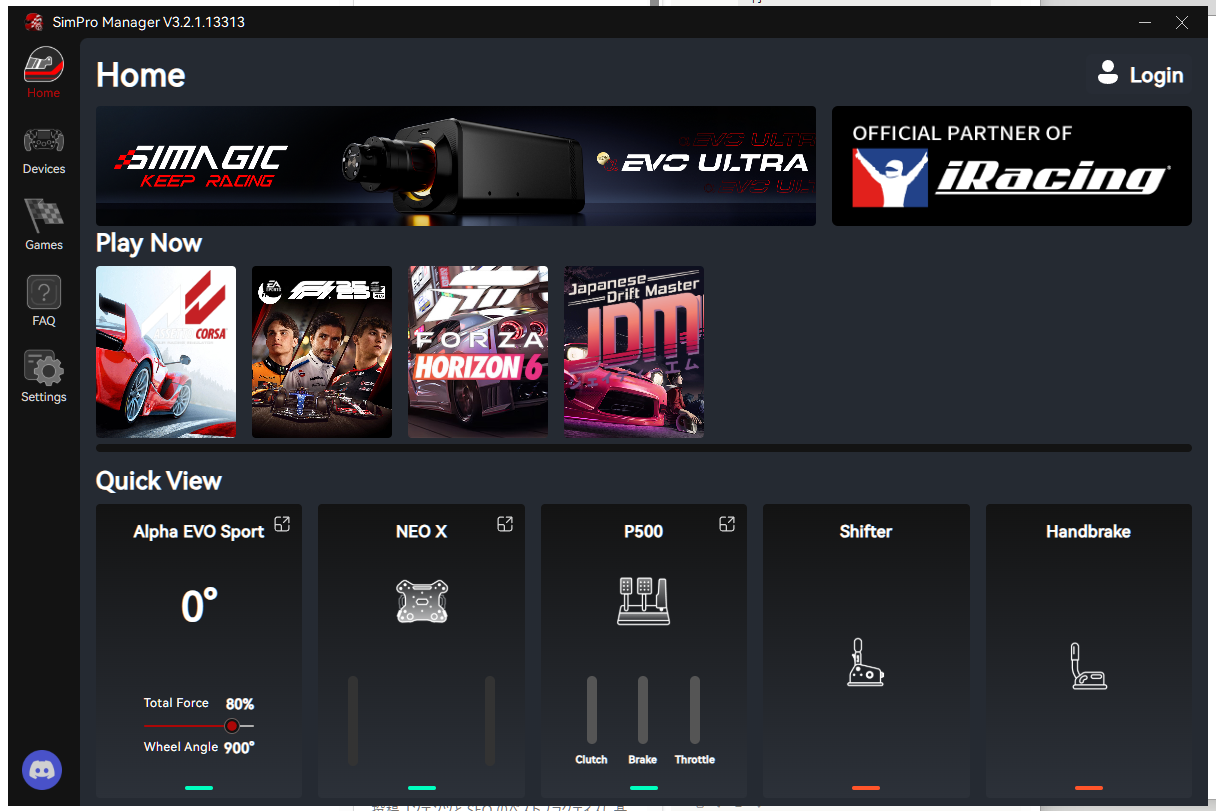Click the P500 green status indicator
1216x811 pixels.
pos(643,788)
